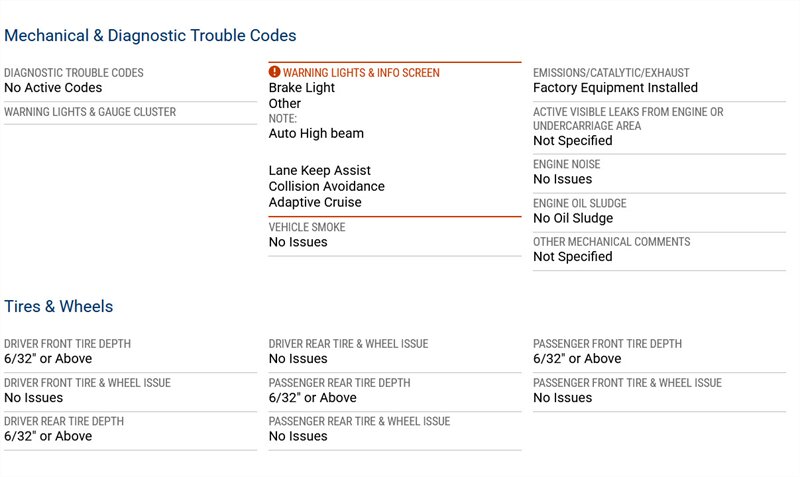
Task: Click the Adaptive Cruise entry
Action: (x=315, y=202)
